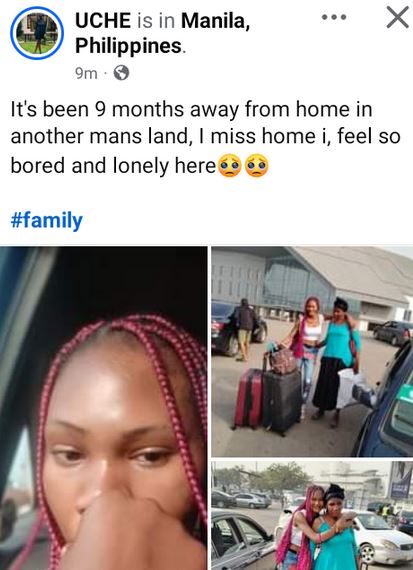The image size is (413, 570).
Task: Open the three-dot post options menu
Action: click(334, 17)
